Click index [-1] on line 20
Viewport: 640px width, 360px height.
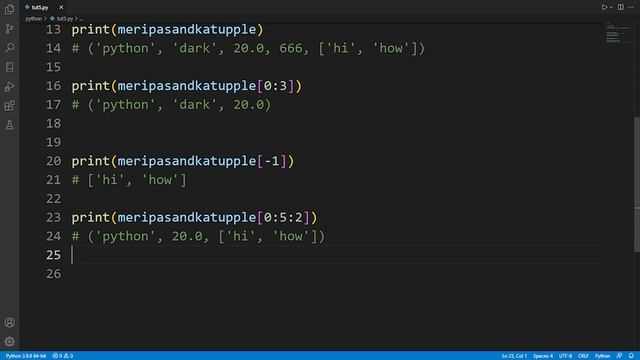[x=272, y=161]
